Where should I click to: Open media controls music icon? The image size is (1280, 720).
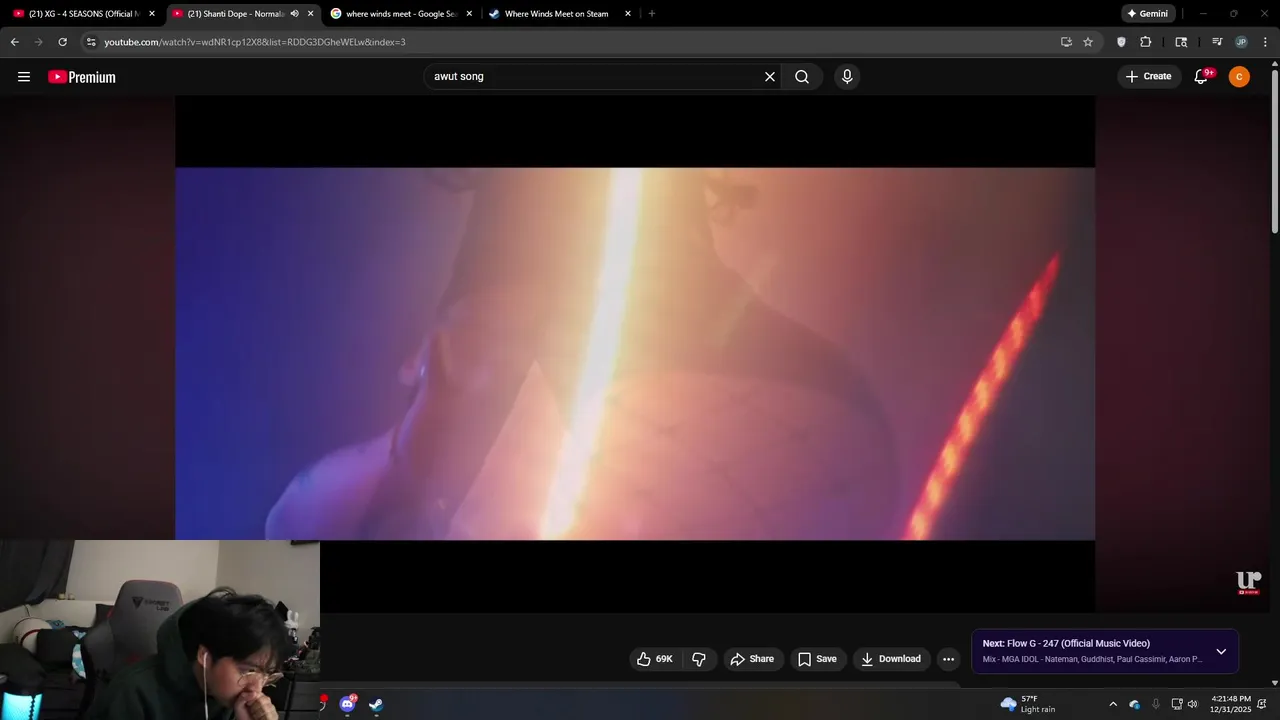point(1217,42)
